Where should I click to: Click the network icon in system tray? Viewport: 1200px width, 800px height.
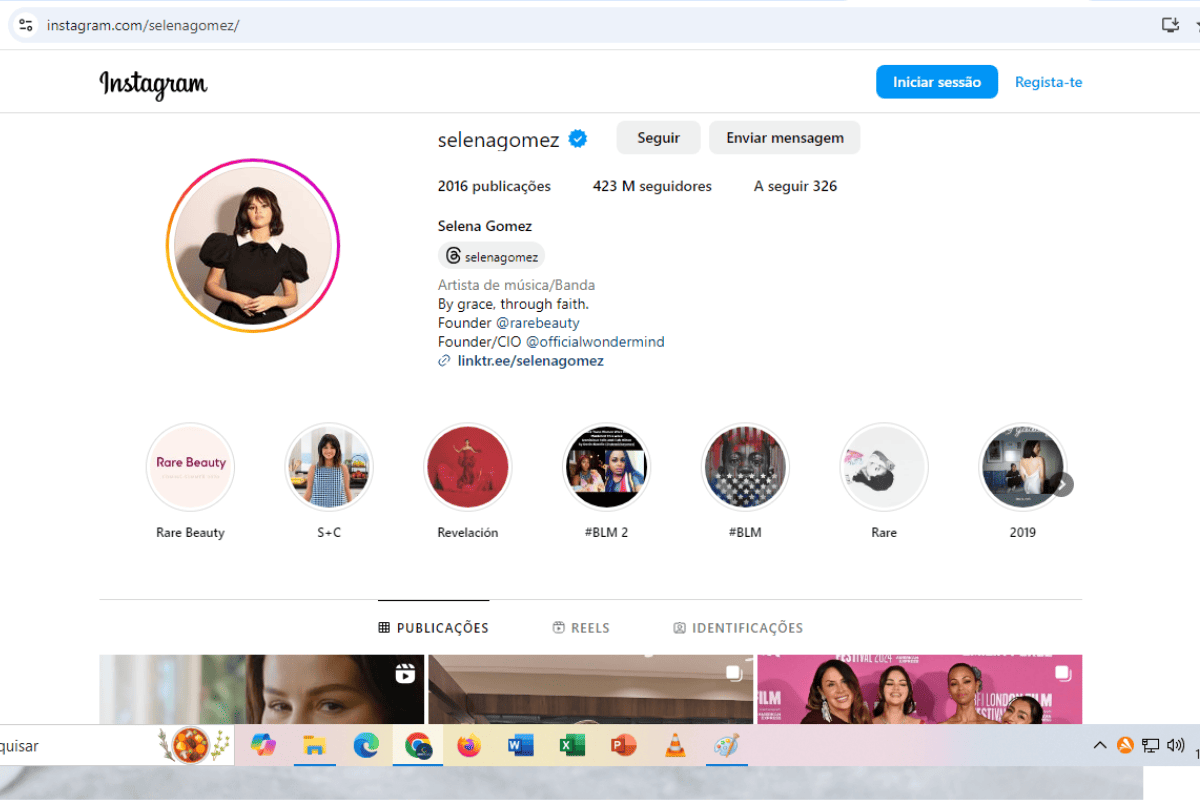coord(1150,745)
